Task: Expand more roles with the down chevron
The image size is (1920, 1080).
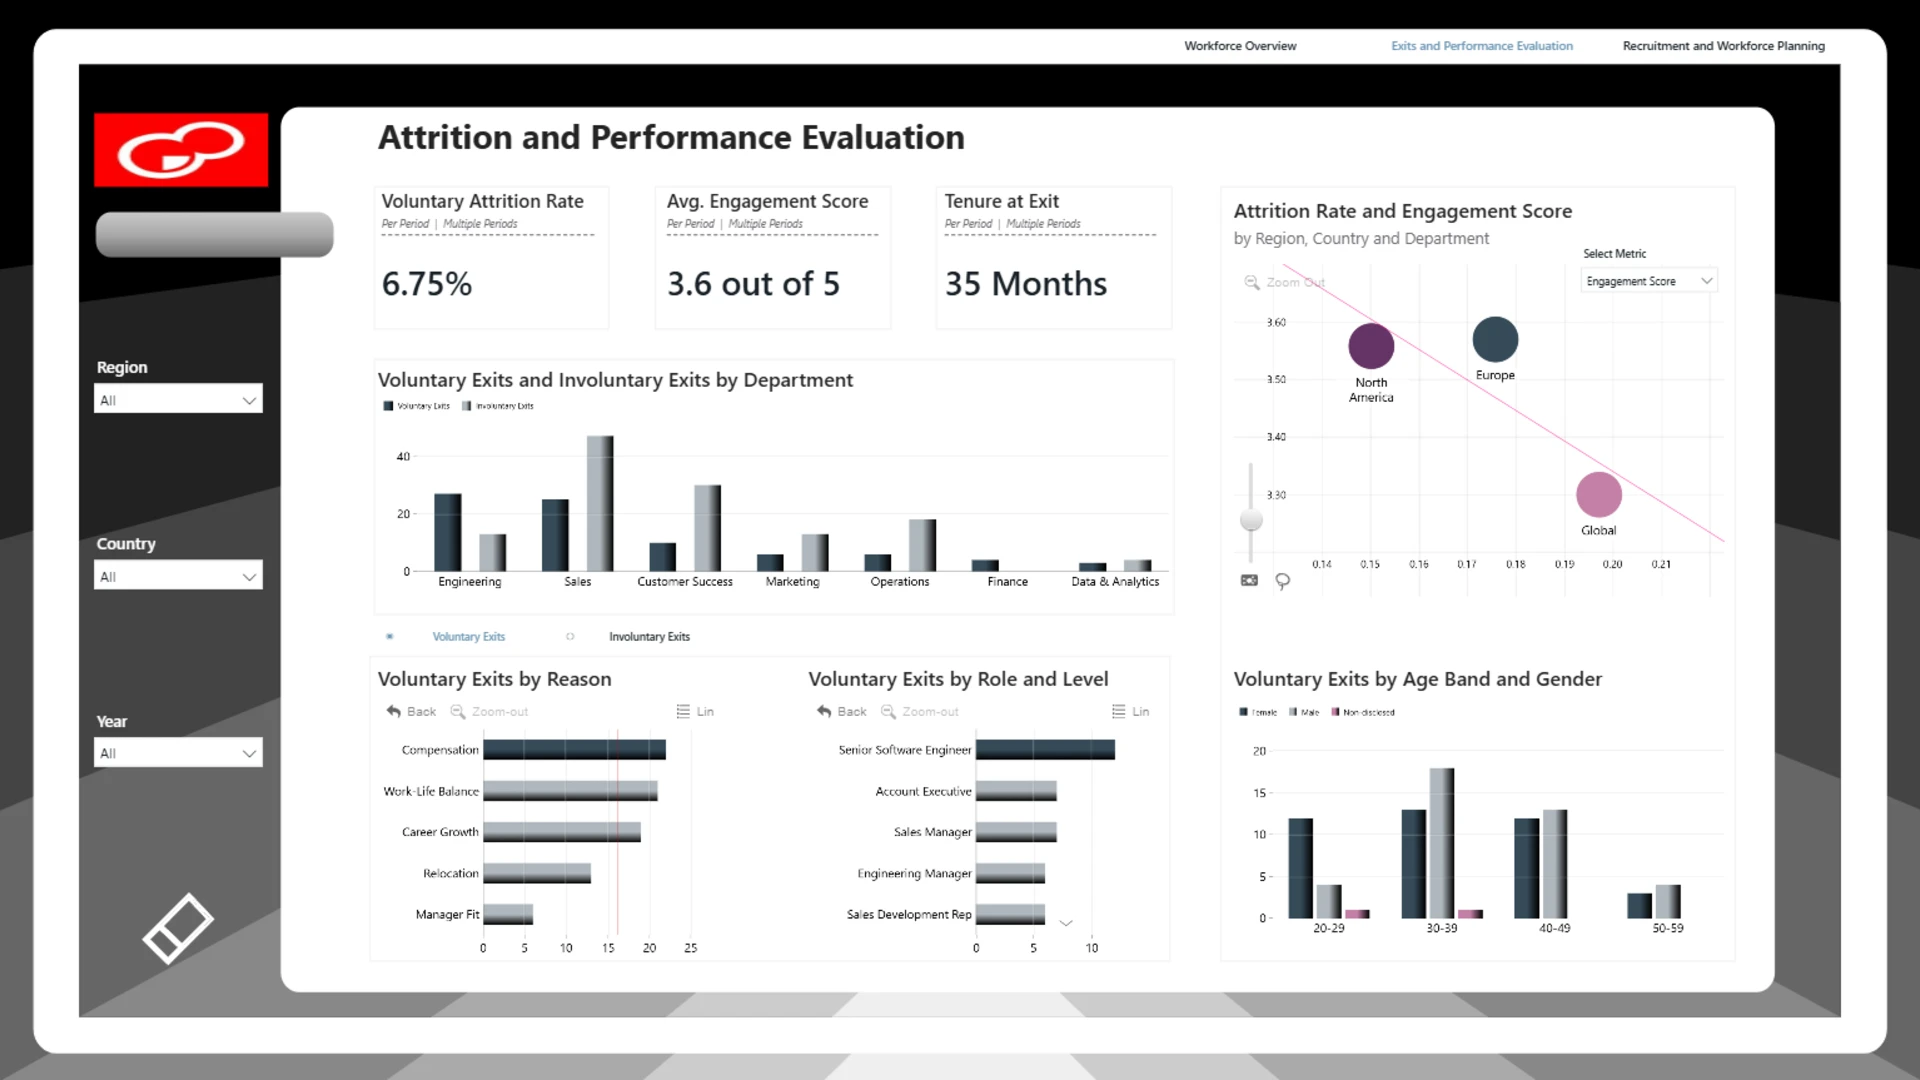Action: tap(1066, 923)
